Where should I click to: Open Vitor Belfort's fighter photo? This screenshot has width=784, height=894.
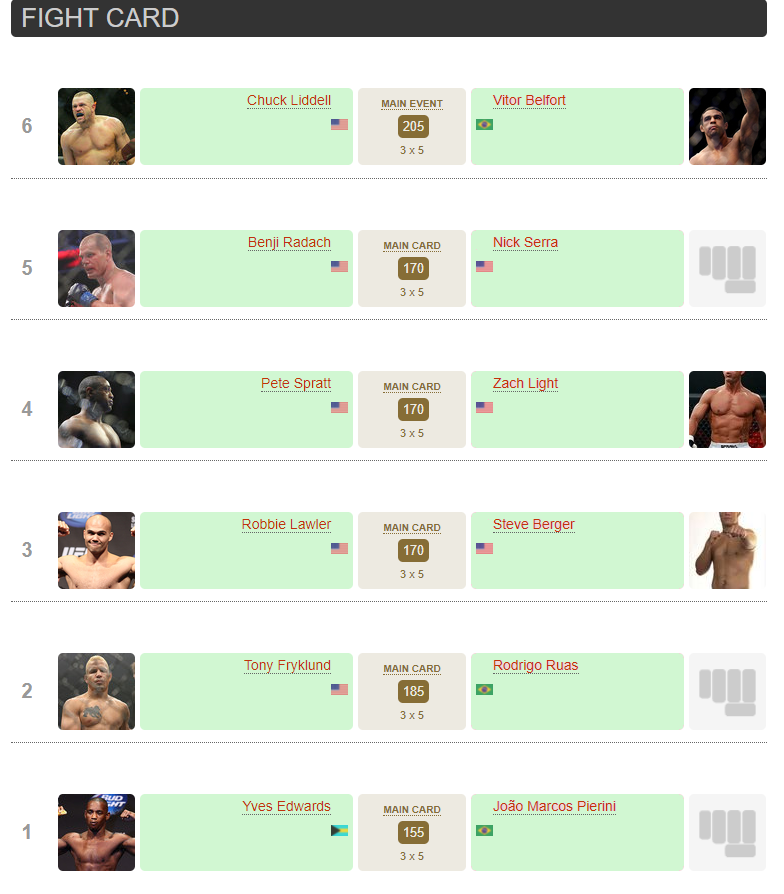pyautogui.click(x=727, y=127)
